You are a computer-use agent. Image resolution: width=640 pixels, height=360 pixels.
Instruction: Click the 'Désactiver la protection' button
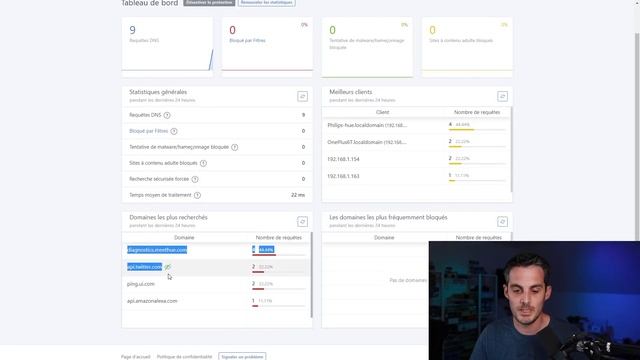tap(209, 2)
